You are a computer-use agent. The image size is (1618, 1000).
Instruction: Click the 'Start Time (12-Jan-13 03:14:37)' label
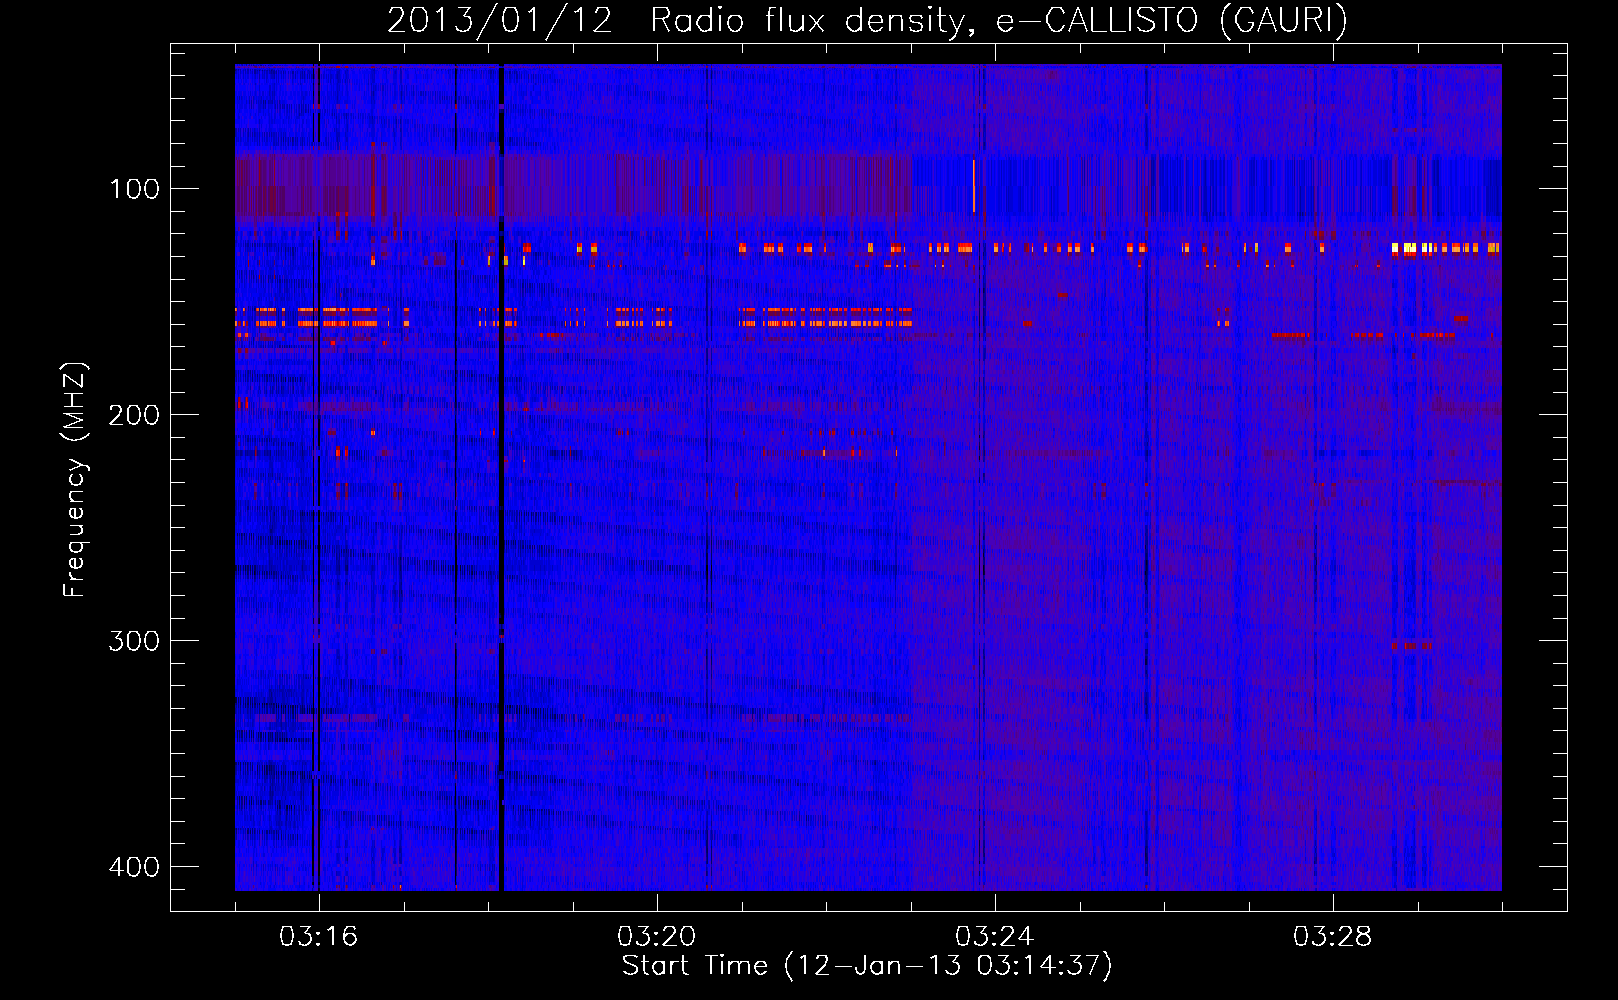[x=867, y=966]
